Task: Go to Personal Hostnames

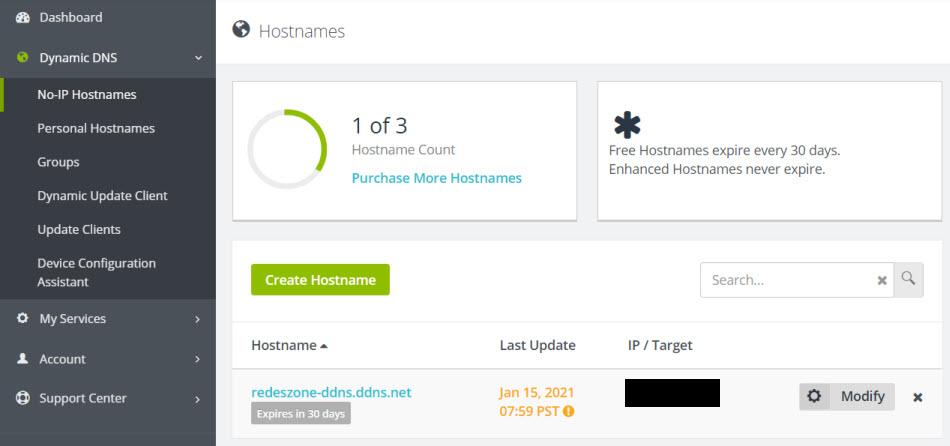Action: tap(96, 129)
